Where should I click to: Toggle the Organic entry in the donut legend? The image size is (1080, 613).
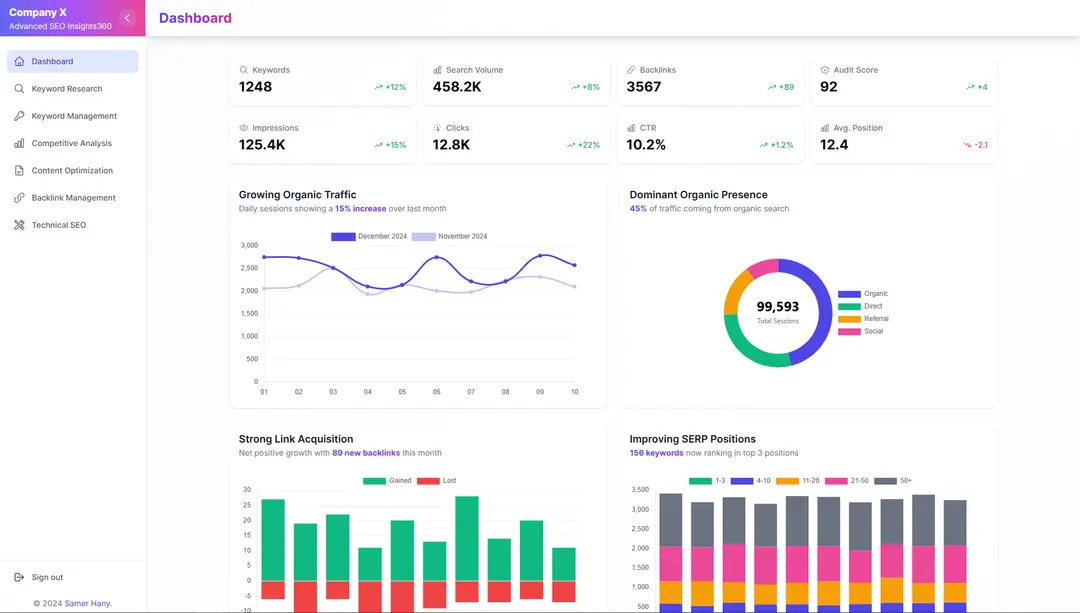tap(862, 293)
